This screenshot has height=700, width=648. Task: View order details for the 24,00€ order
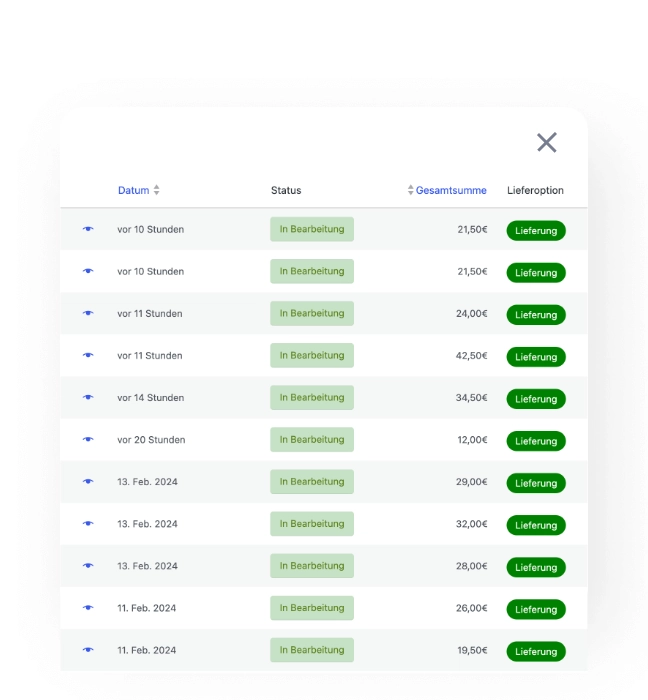(88, 313)
